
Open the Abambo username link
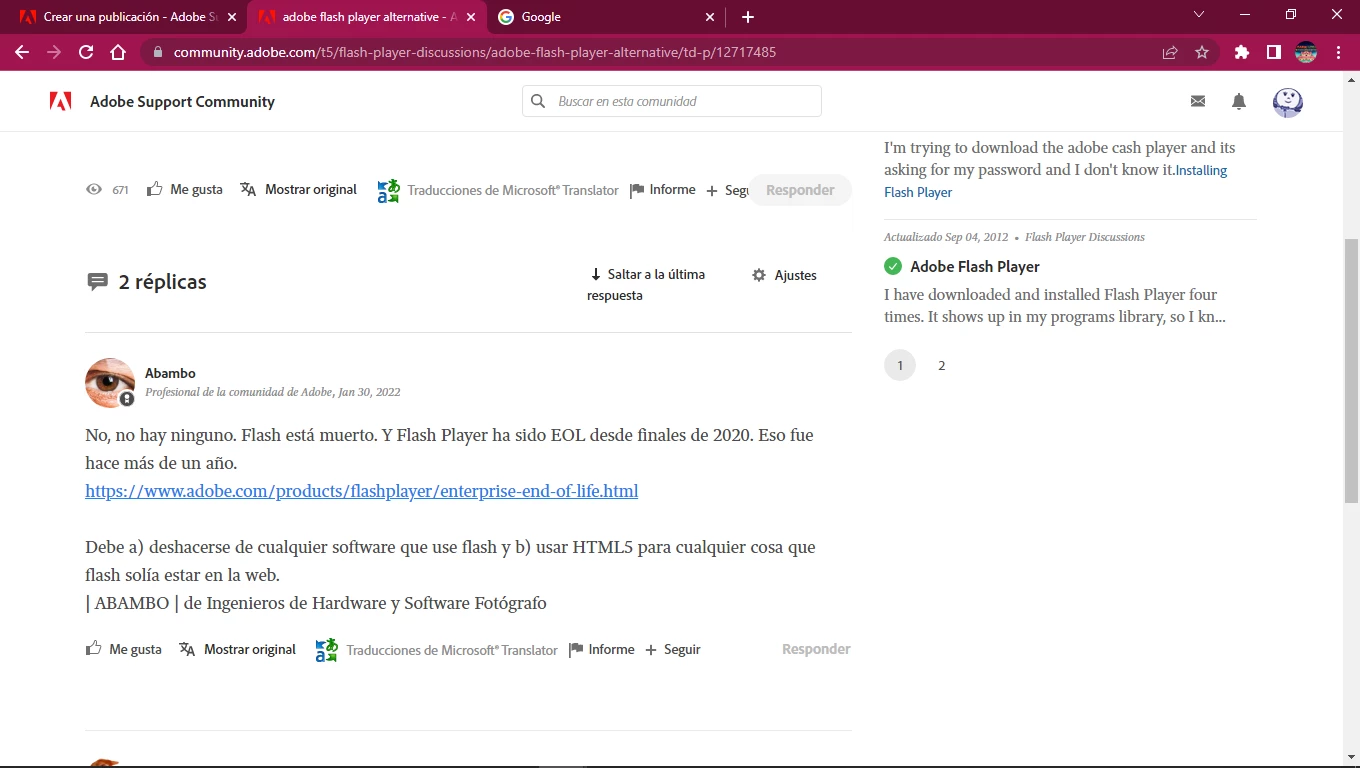tap(170, 373)
